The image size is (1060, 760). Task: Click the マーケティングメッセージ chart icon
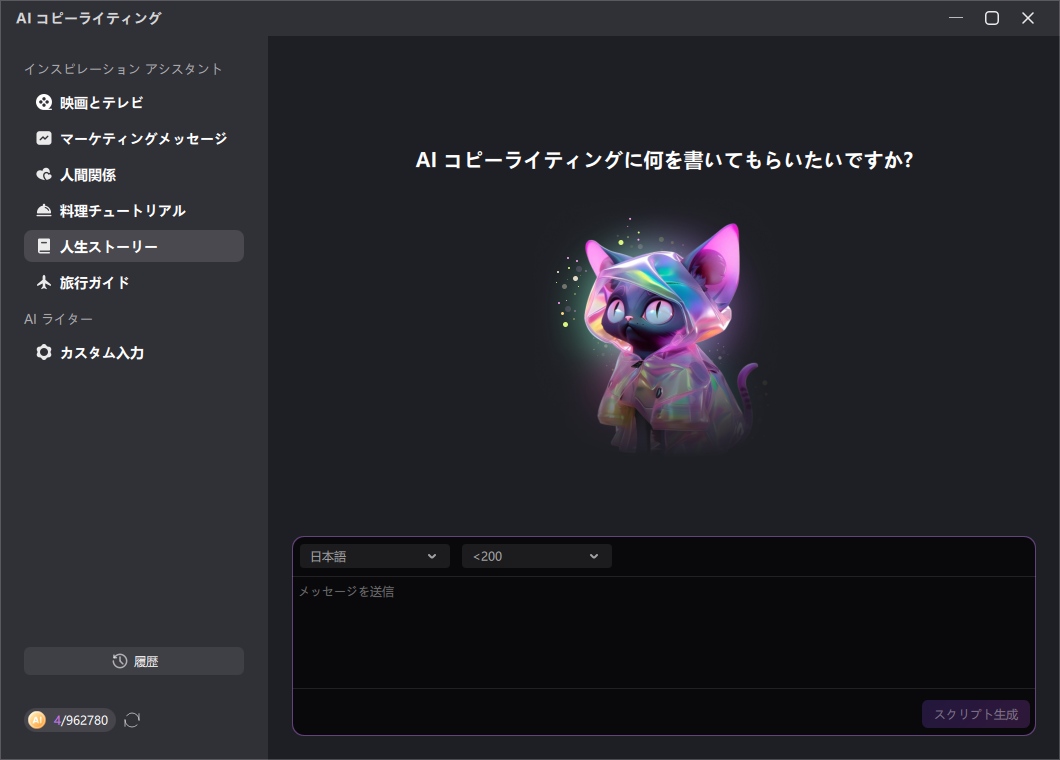coord(42,138)
